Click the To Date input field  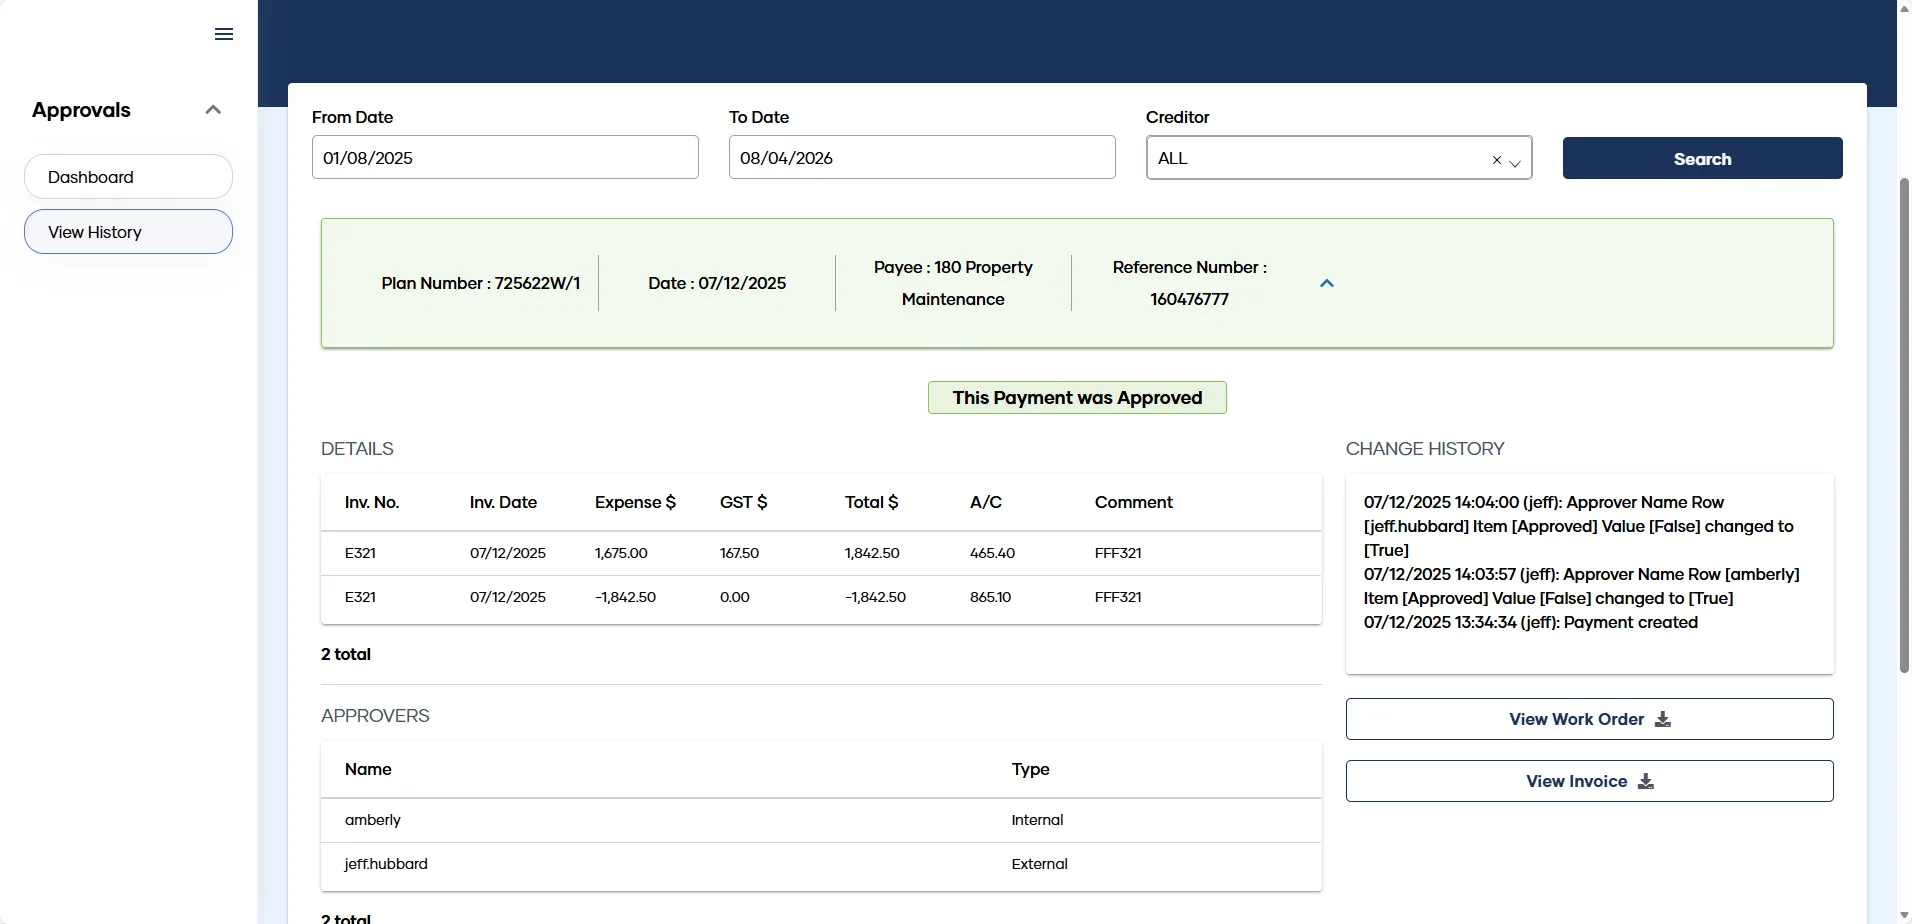pos(922,158)
